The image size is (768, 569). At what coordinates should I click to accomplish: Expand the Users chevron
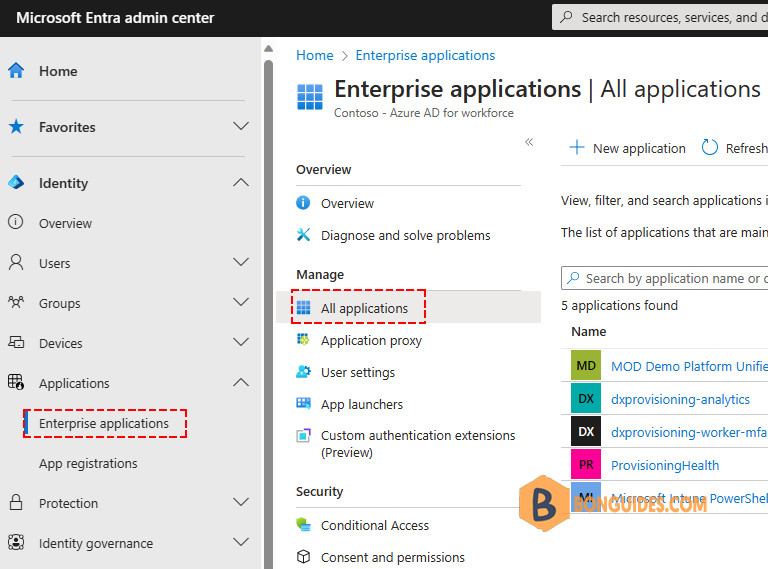click(x=240, y=262)
